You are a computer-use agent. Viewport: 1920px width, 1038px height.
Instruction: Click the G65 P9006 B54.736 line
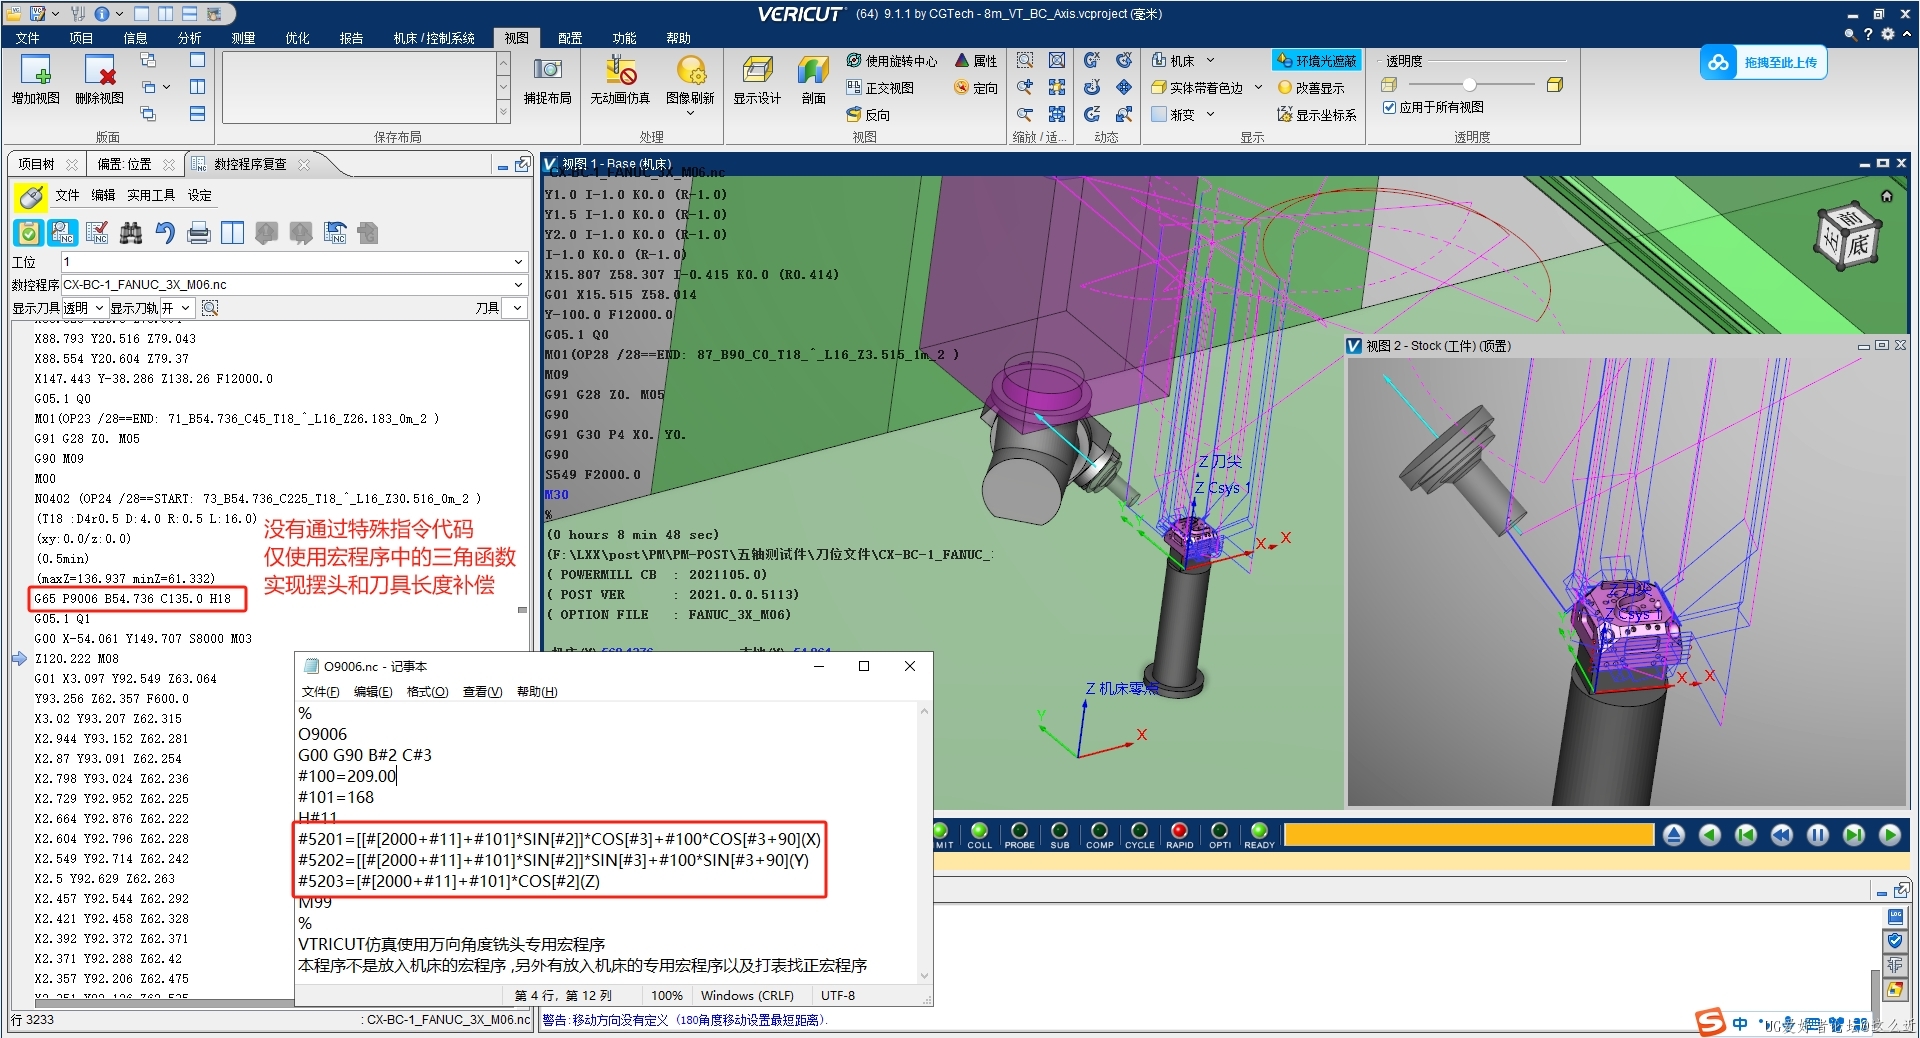click(x=133, y=599)
